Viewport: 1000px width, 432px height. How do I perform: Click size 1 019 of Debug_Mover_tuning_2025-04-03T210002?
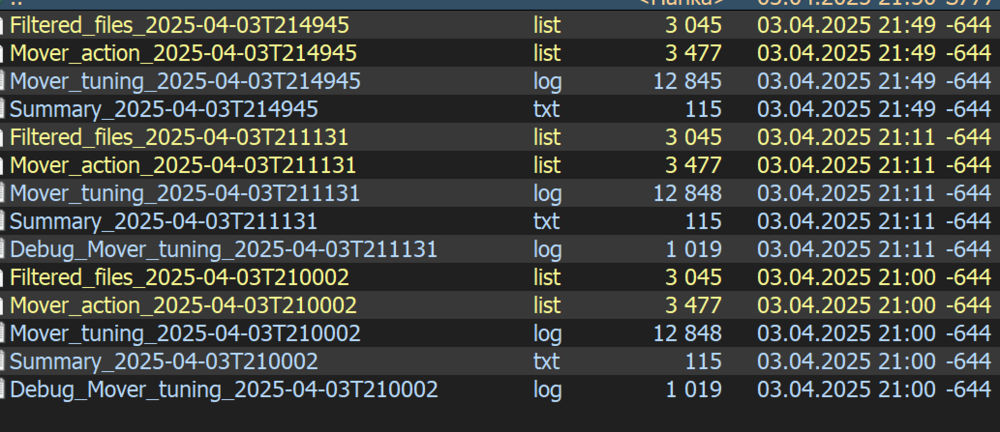(694, 390)
